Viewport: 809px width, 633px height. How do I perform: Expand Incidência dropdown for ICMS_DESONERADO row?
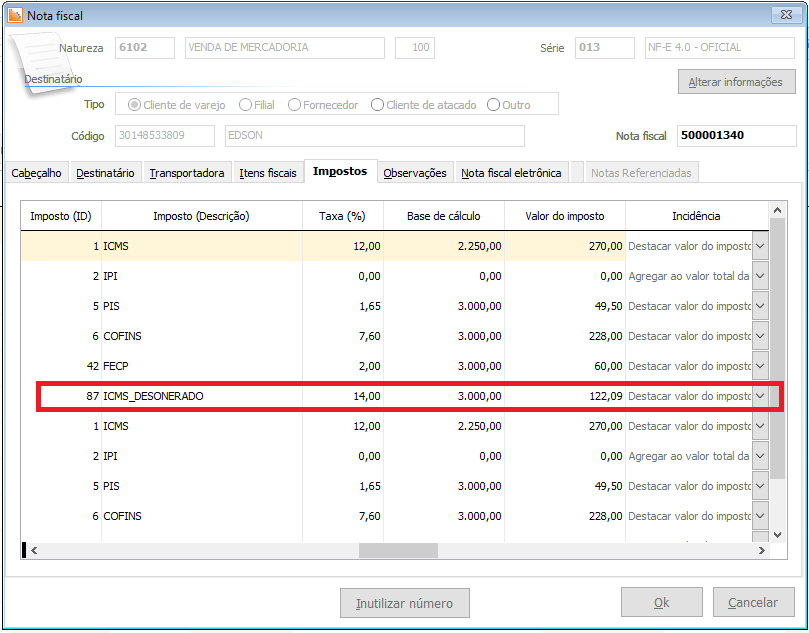pyautogui.click(x=760, y=396)
